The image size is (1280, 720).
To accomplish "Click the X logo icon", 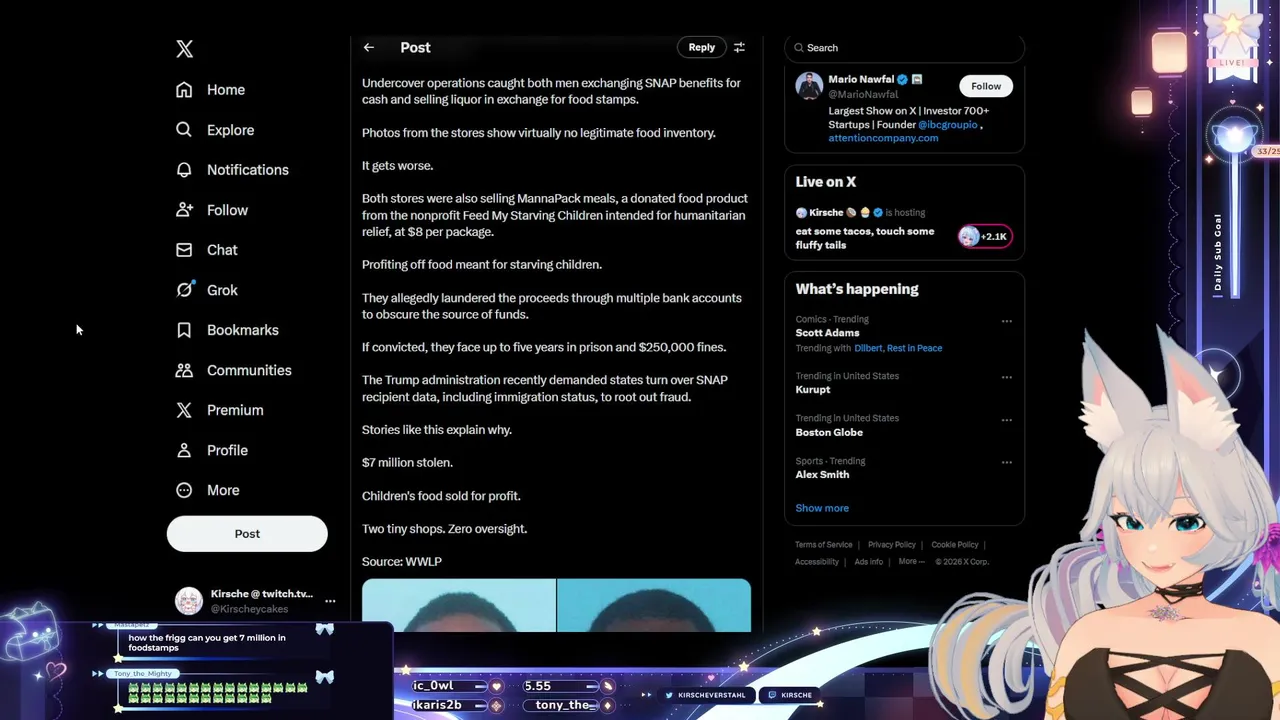I will (x=184, y=49).
